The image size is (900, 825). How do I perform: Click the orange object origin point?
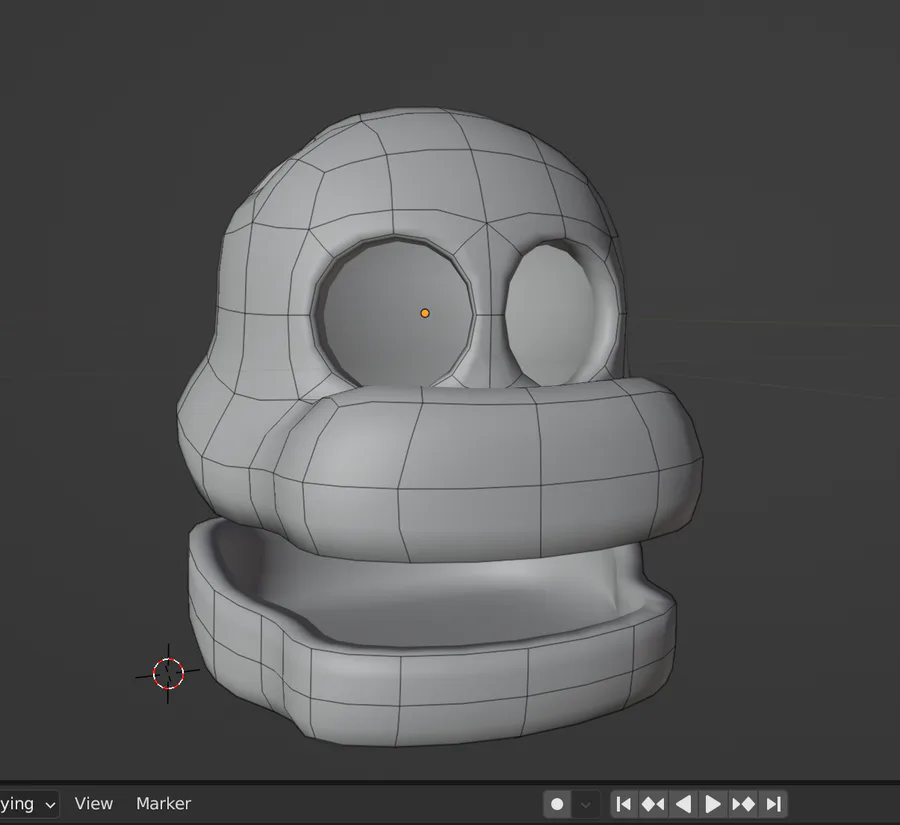(x=425, y=313)
